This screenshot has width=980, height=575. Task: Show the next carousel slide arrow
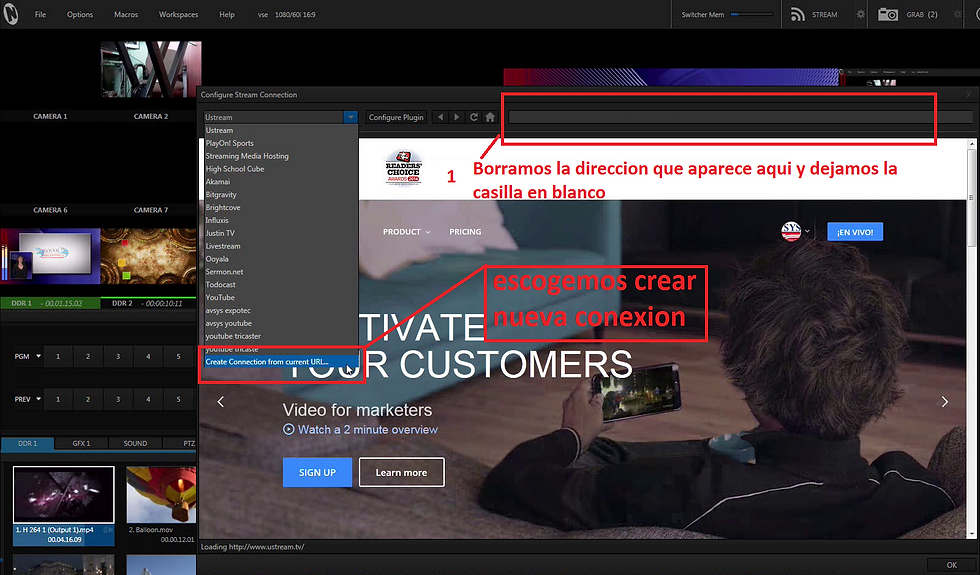944,401
